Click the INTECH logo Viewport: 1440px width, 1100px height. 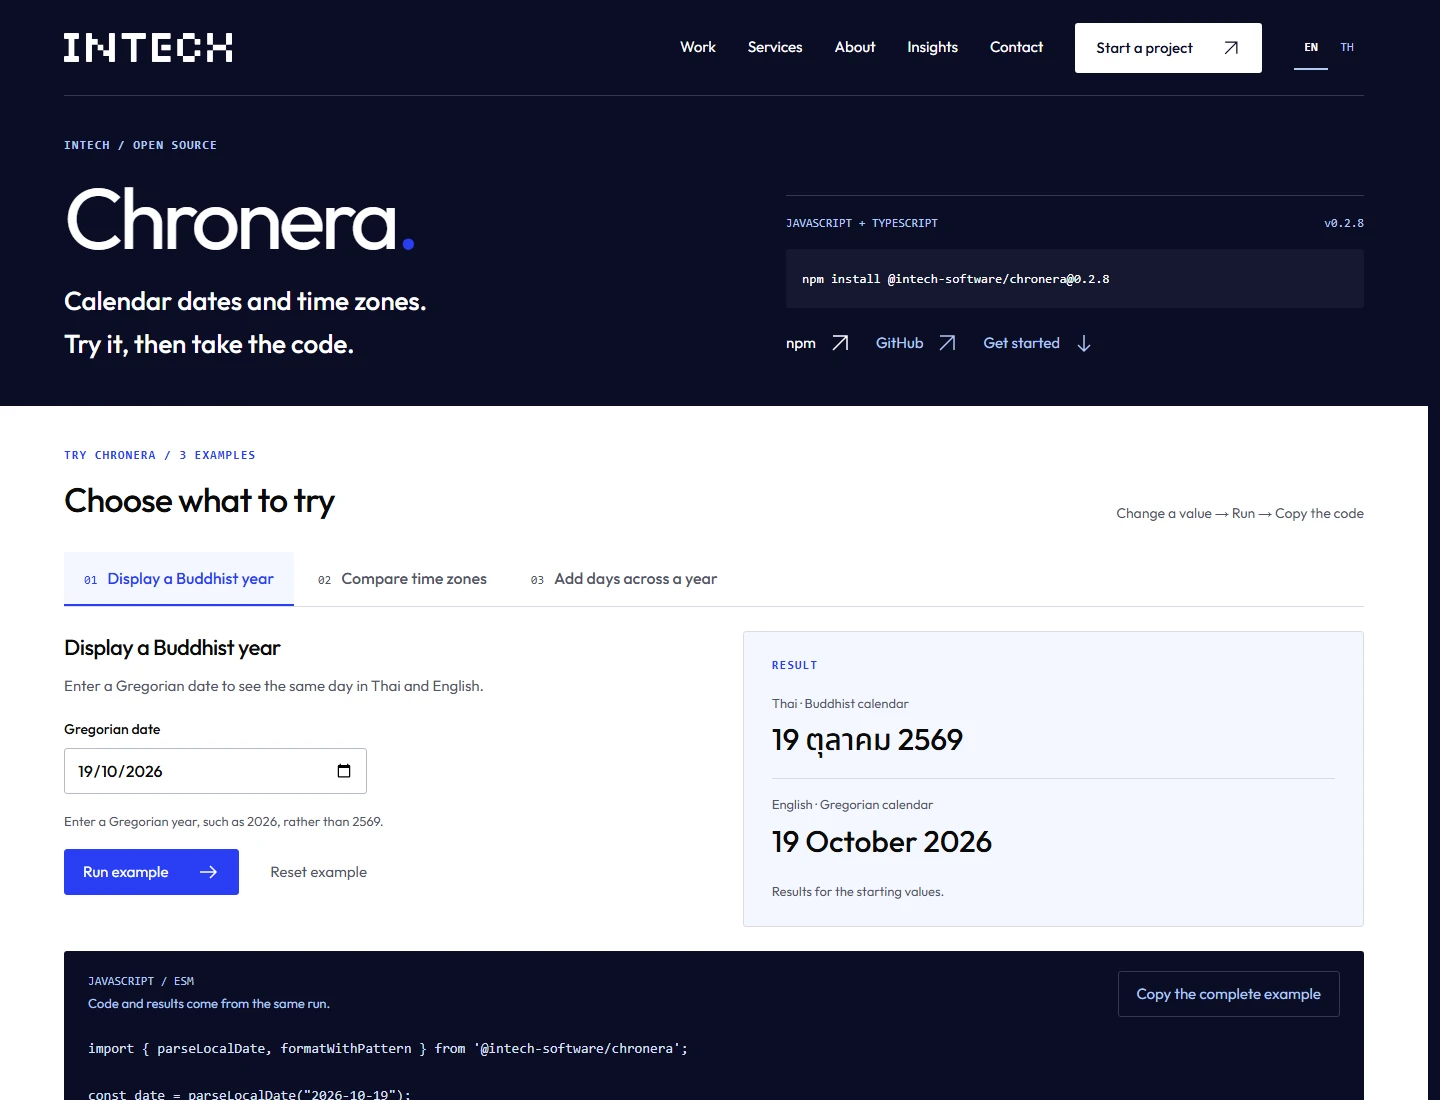pos(148,47)
